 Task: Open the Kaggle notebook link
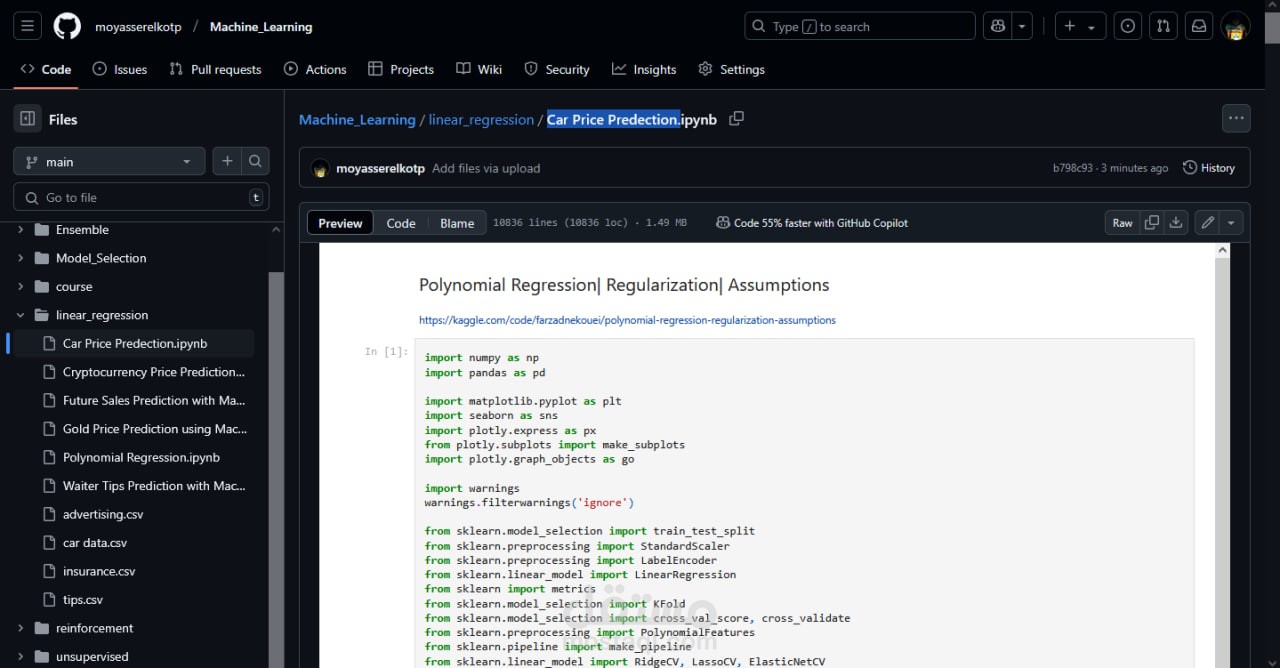(627, 320)
